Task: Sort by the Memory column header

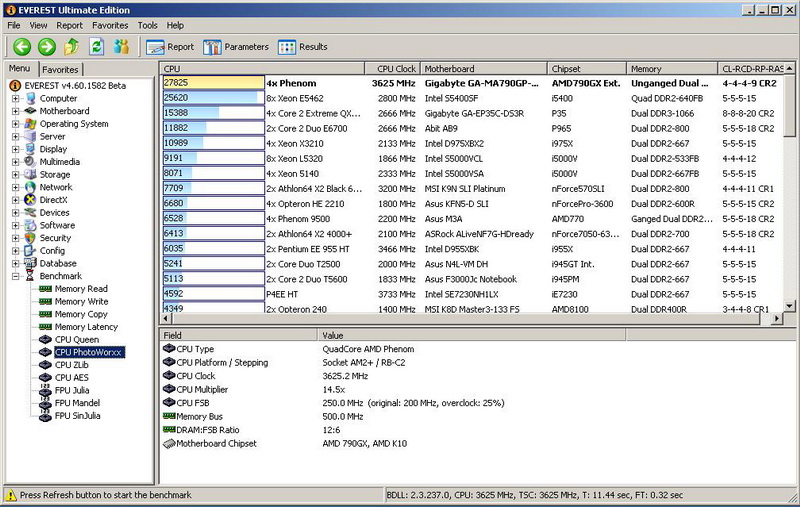Action: pyautogui.click(x=672, y=68)
